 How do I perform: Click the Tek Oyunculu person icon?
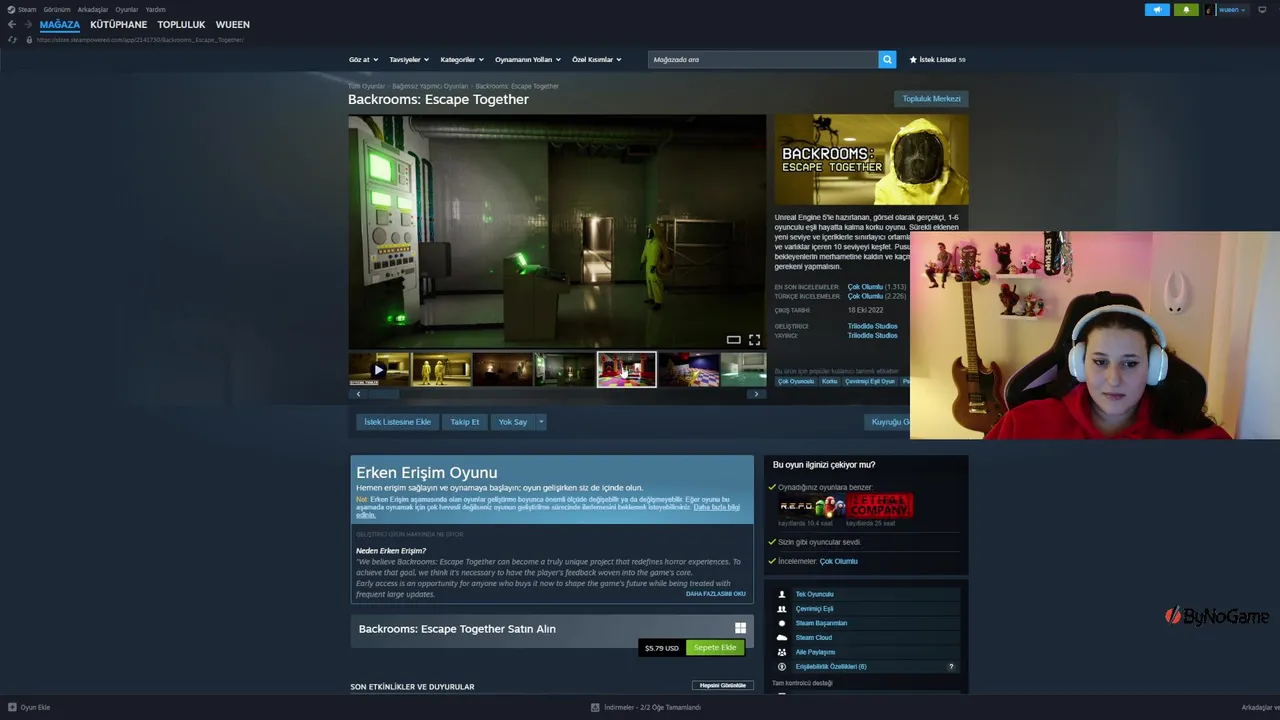point(782,594)
